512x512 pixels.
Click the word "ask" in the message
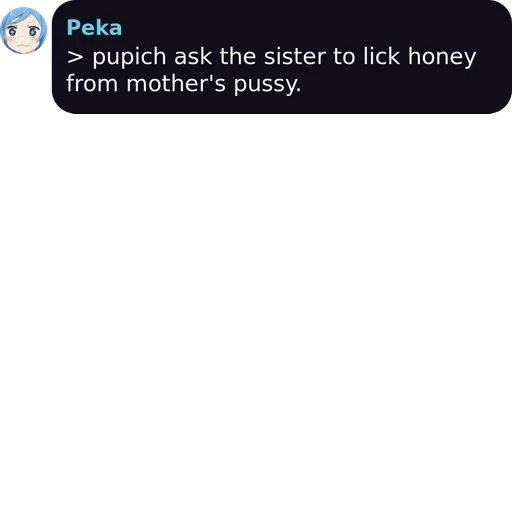193,57
